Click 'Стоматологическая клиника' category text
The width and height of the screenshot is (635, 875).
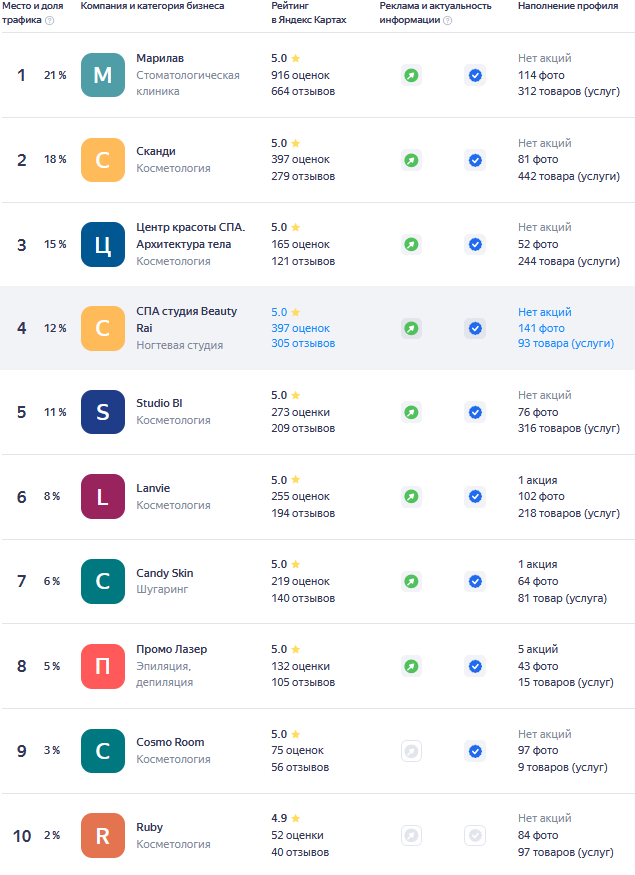tap(187, 83)
